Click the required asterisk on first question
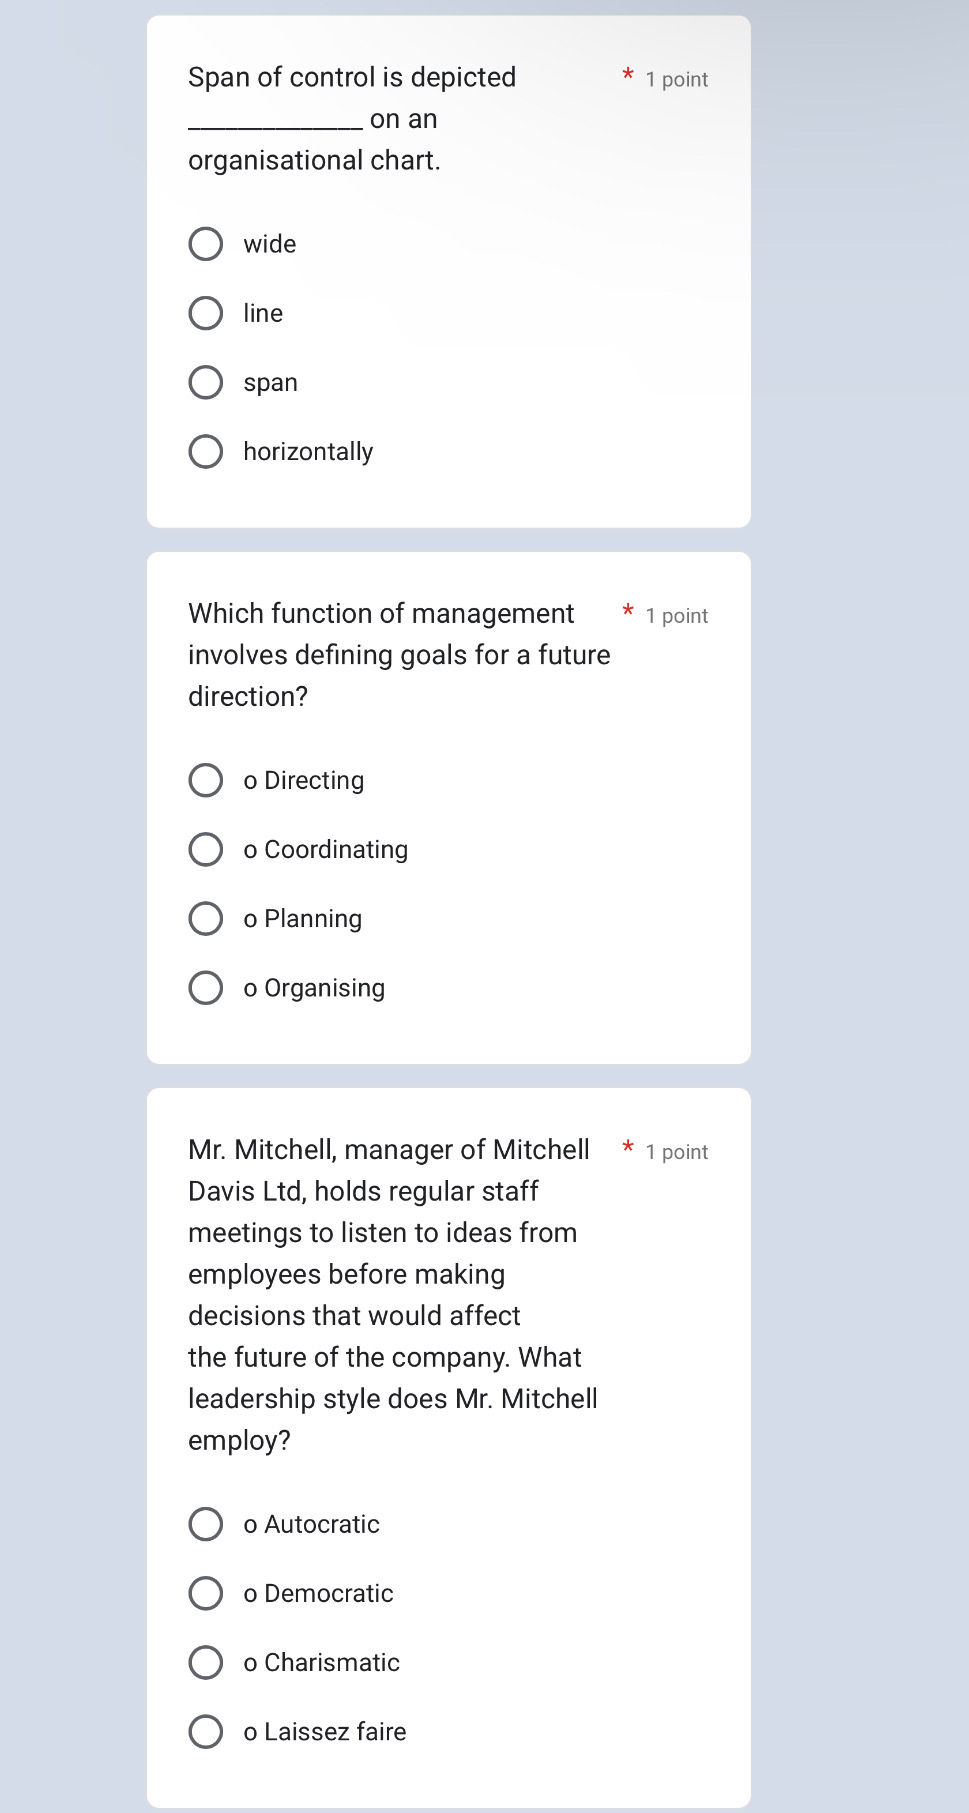Screen dimensions: 969x1813 pos(628,76)
